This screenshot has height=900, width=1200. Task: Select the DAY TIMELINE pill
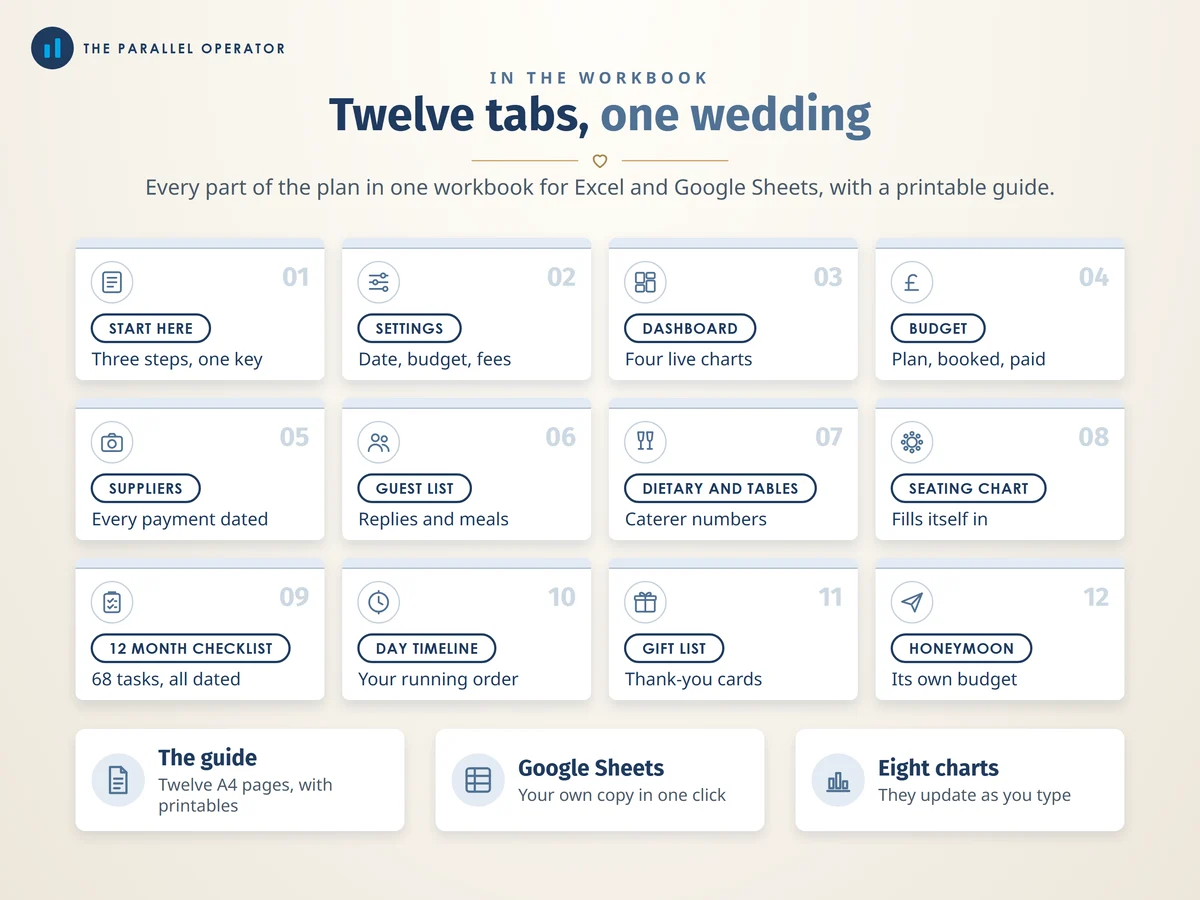click(427, 648)
